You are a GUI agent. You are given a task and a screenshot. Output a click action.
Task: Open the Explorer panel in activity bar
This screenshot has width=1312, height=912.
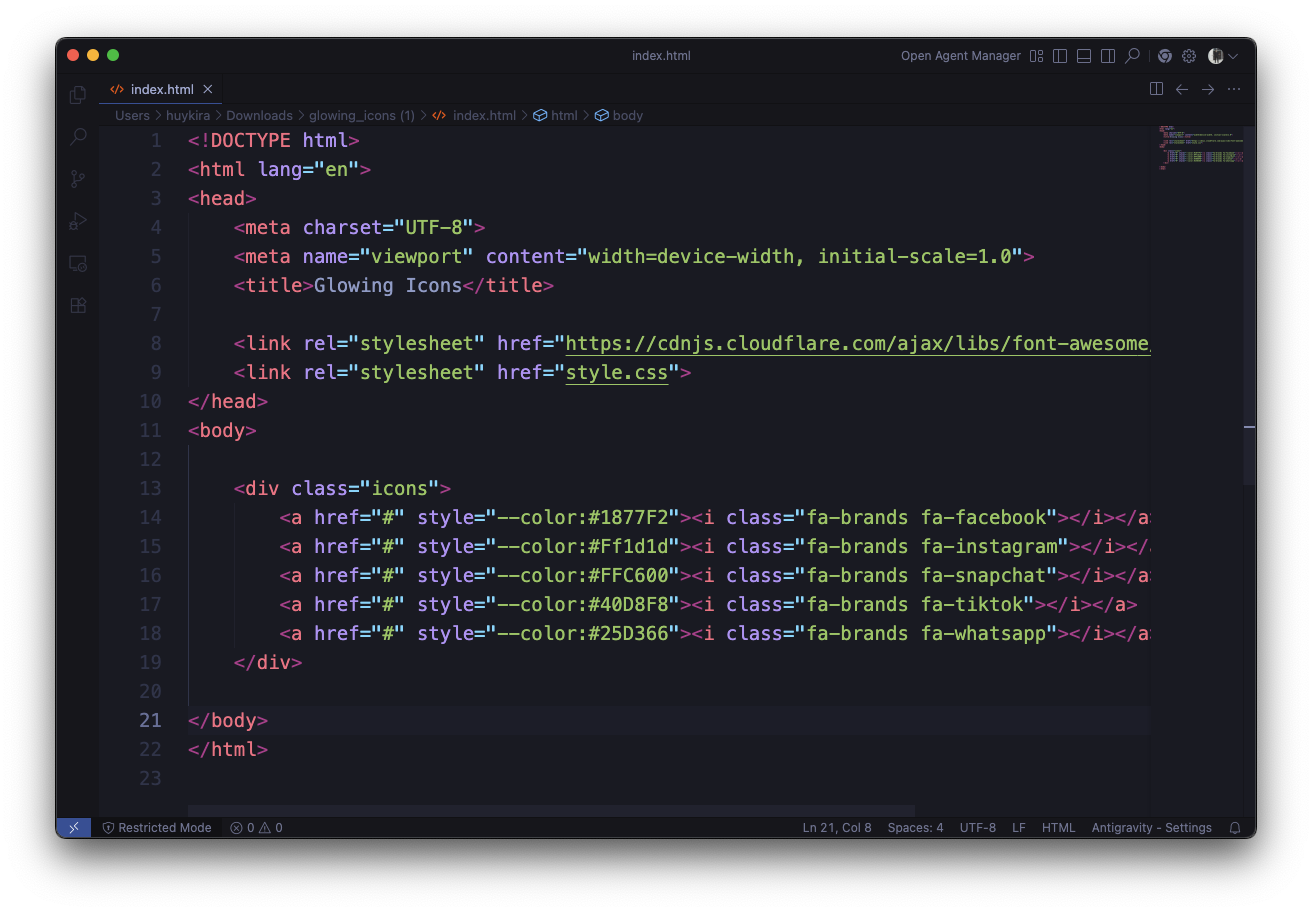click(78, 95)
